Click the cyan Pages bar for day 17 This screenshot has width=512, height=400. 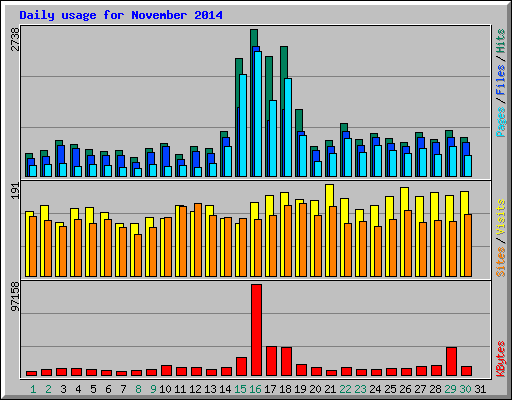point(273,138)
